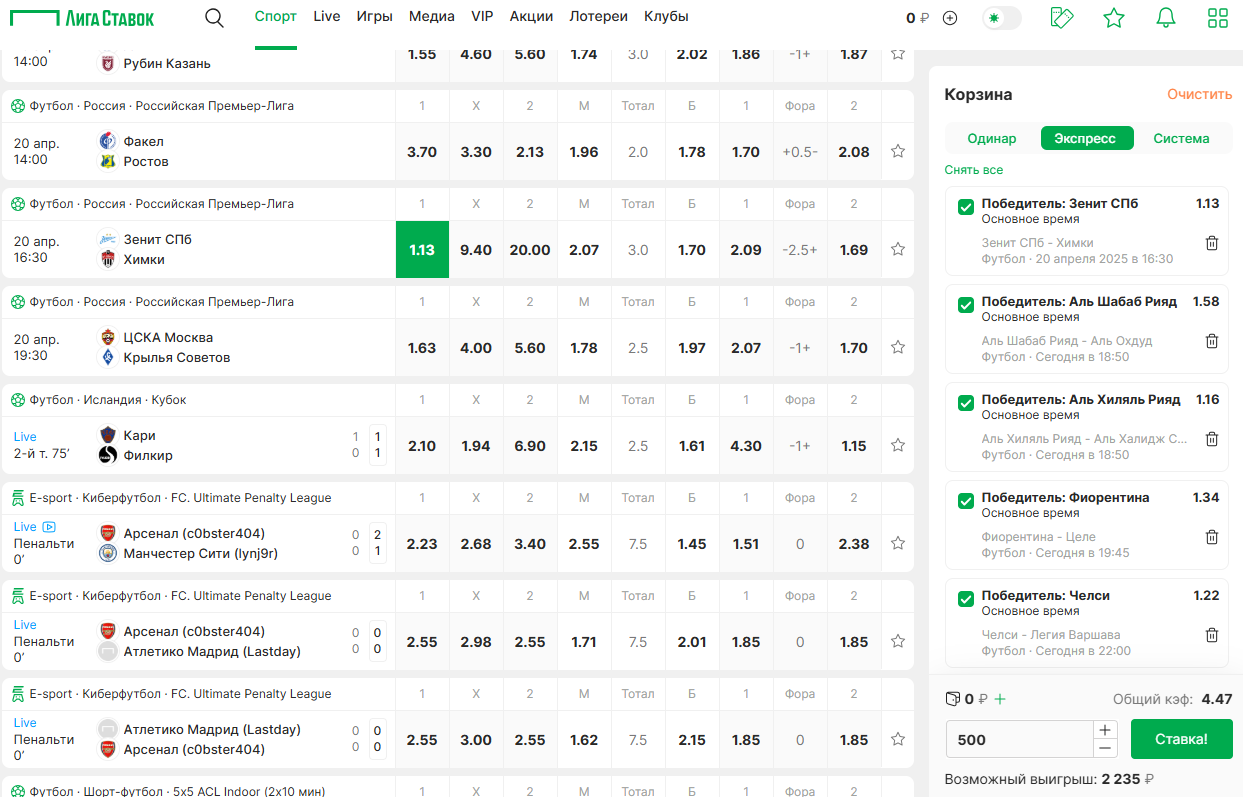Delete Зенит СПб bet from basket
This screenshot has width=1243, height=797.
pyautogui.click(x=1212, y=243)
